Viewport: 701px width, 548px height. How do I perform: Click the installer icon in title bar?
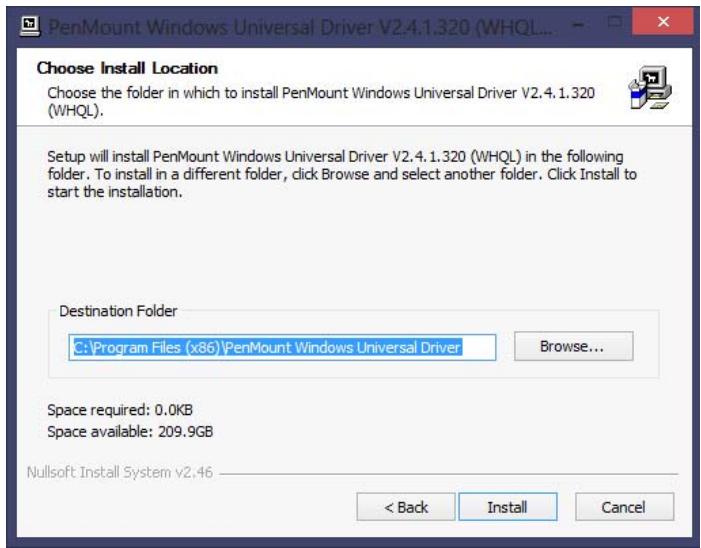[x=30, y=26]
